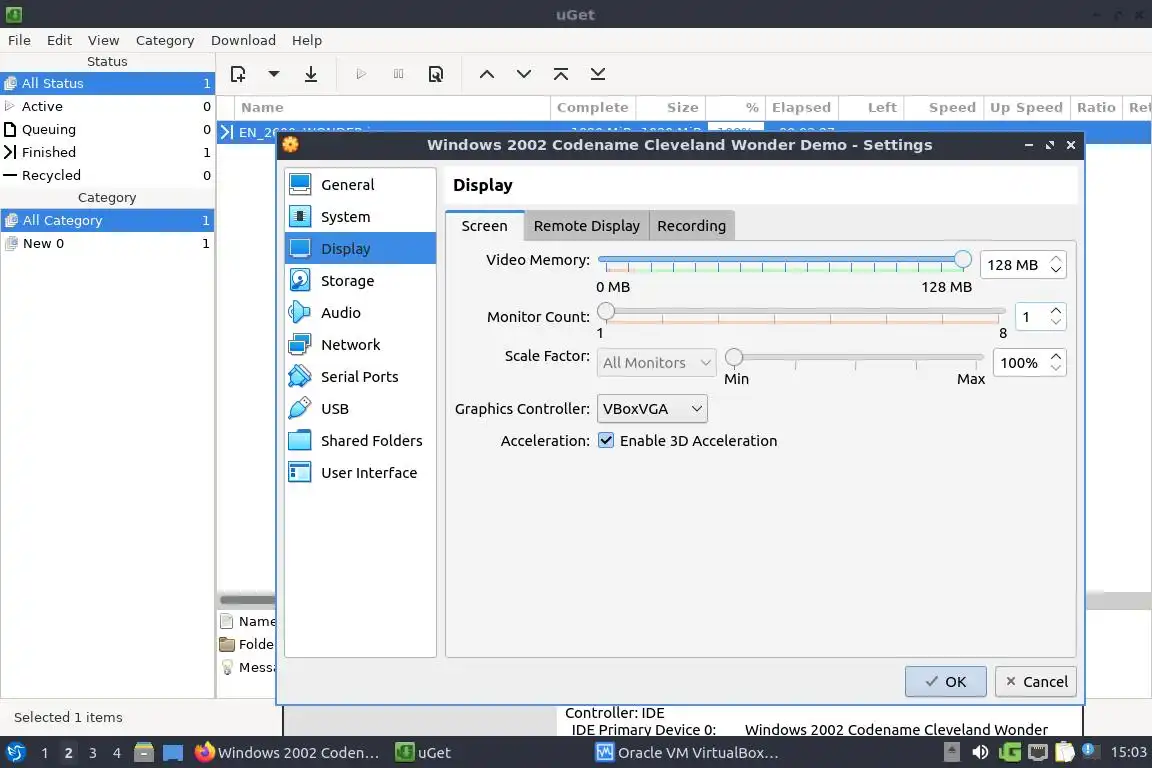Click the uGet taskbar entry
Screen dimensions: 1152x768
[423, 753]
